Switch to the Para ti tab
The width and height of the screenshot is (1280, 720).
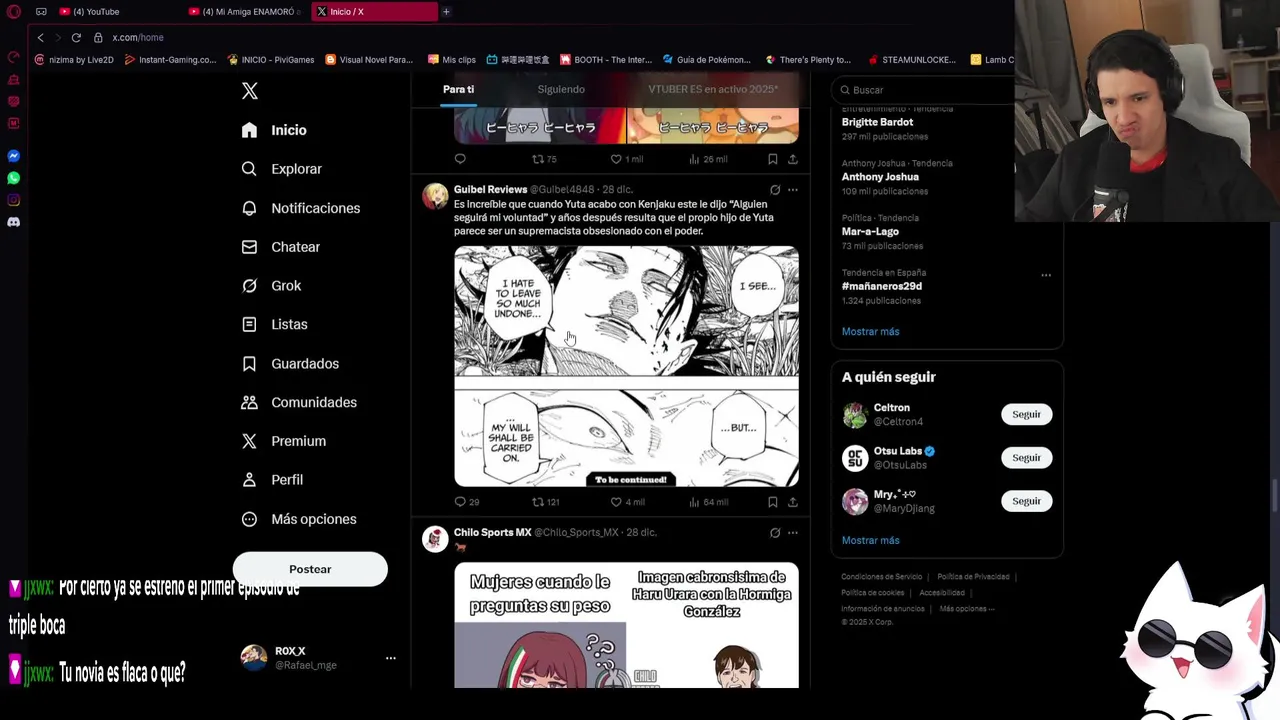pyautogui.click(x=458, y=89)
